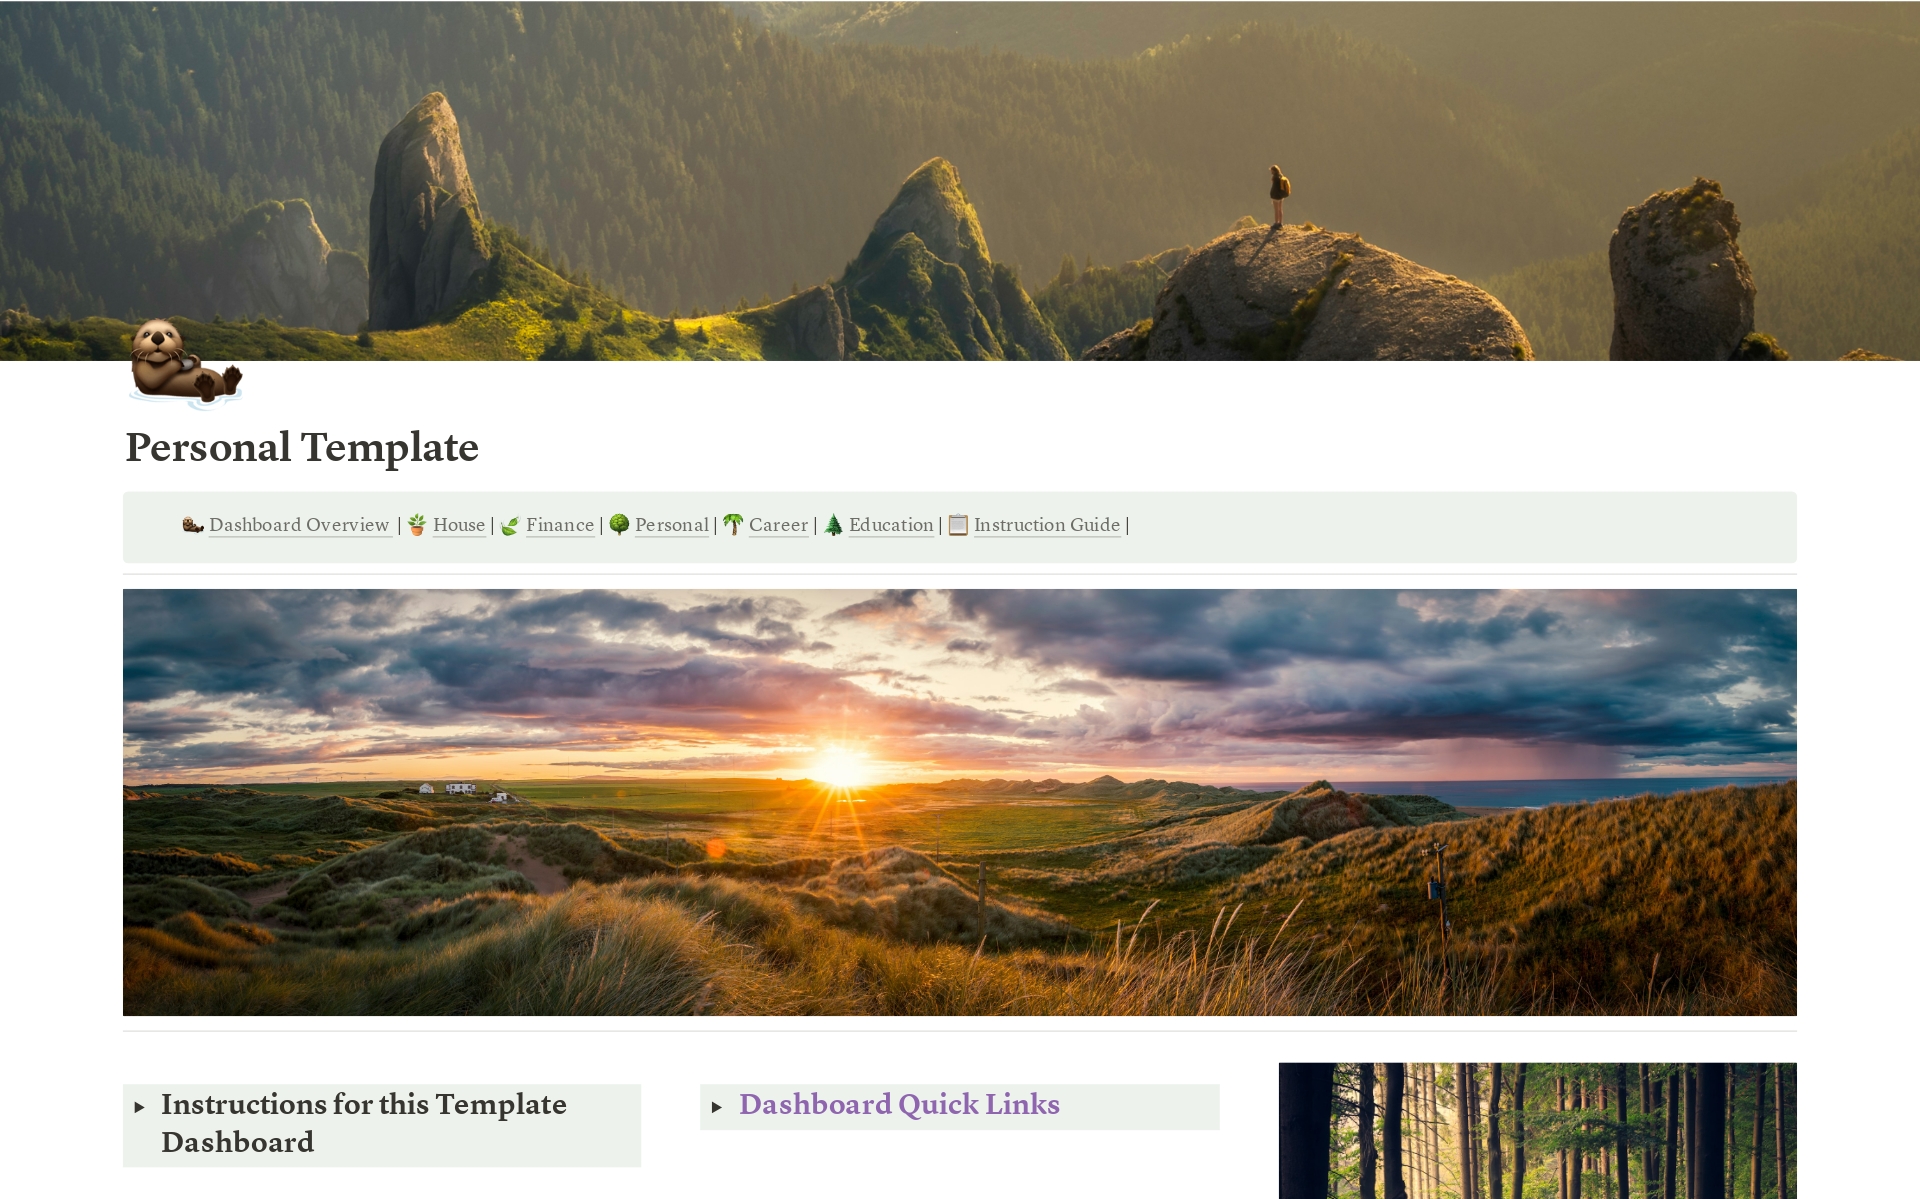This screenshot has height=1199, width=1920.
Task: Expand Instructions for this Template Dashboard toggle
Action: [x=139, y=1107]
